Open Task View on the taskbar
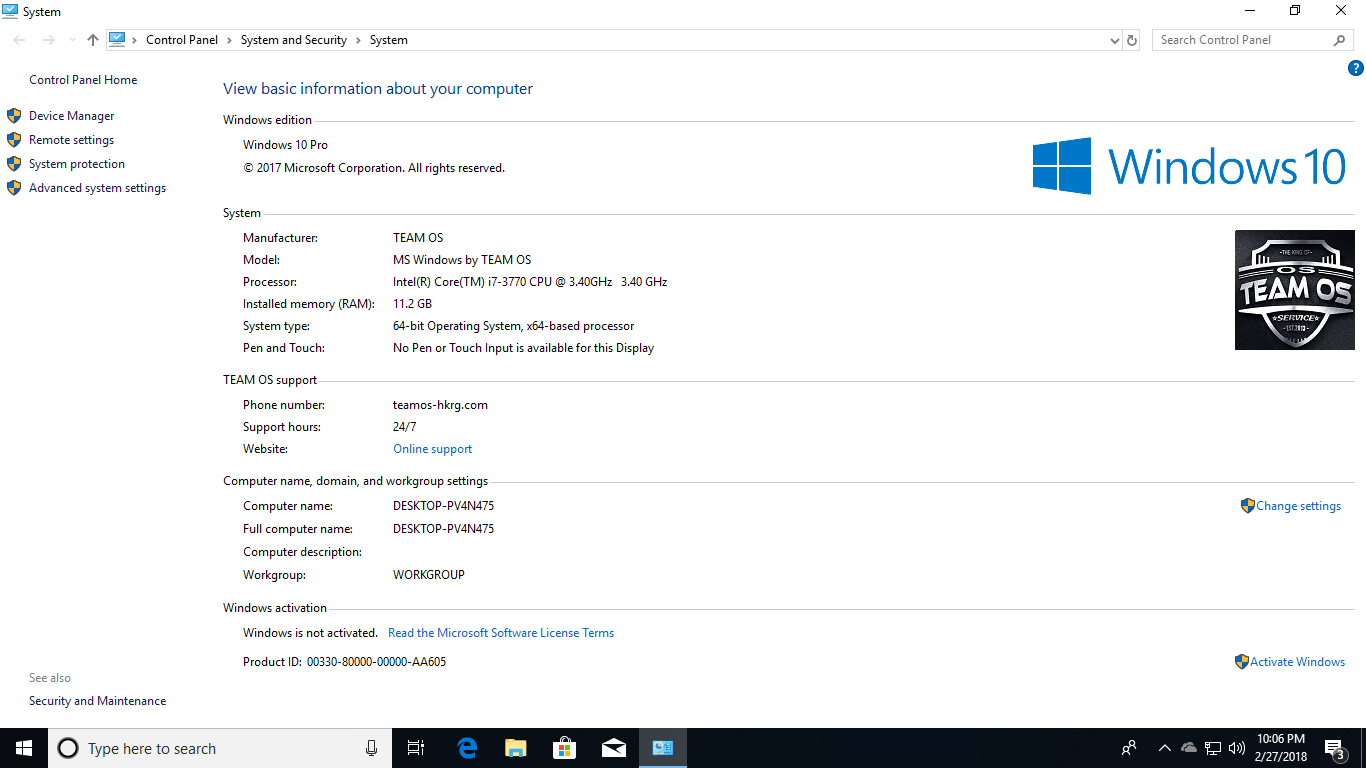This screenshot has height=768, width=1366. click(417, 748)
